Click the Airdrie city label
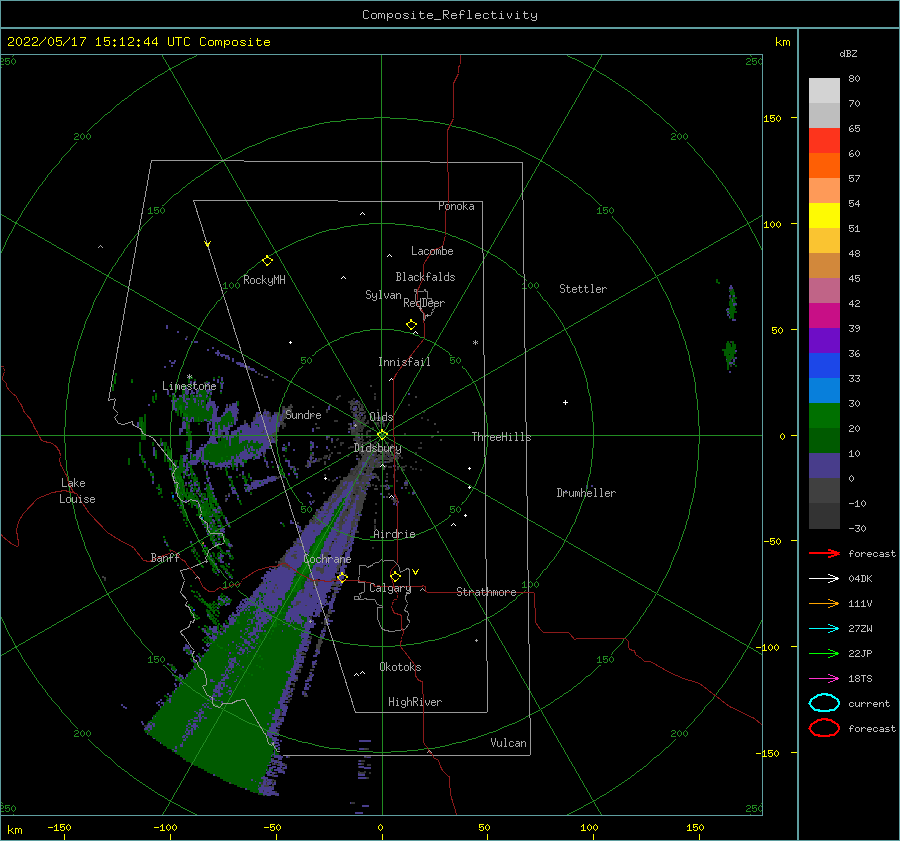Image resolution: width=900 pixels, height=841 pixels. 394,534
